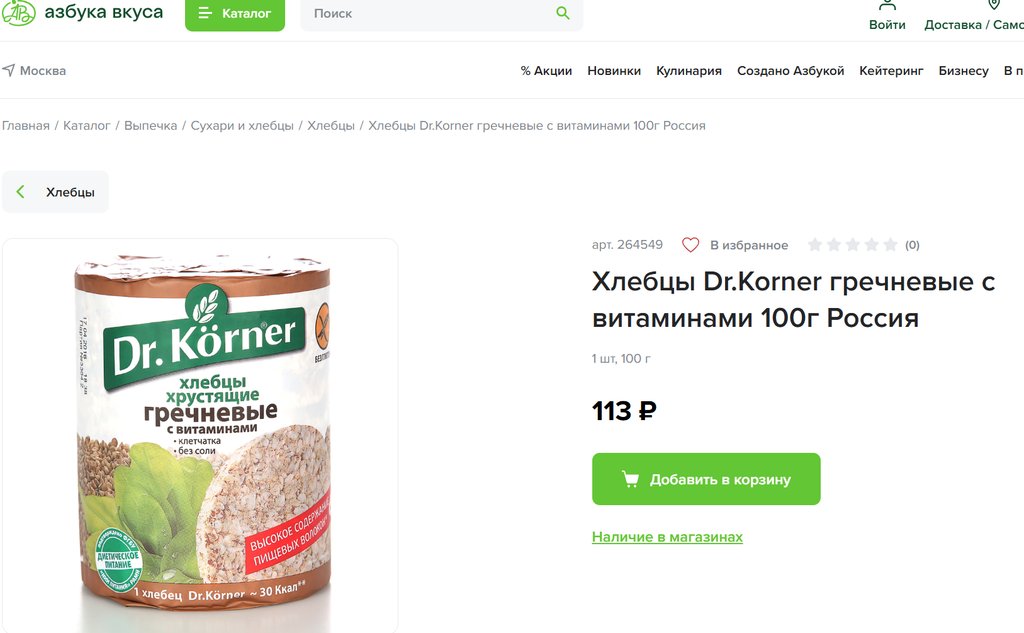This screenshot has width=1024, height=633.
Task: Open the Кейтеринг navigation item
Action: tap(891, 71)
